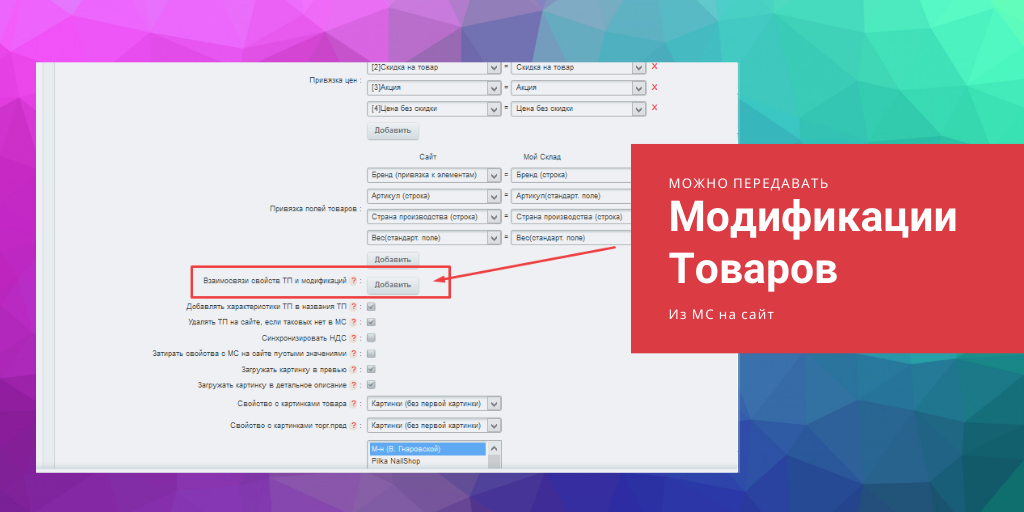Screen dimensions: 1024x512
Task: Show hint for Удалять ТП на сайте option
Action: [x=353, y=322]
